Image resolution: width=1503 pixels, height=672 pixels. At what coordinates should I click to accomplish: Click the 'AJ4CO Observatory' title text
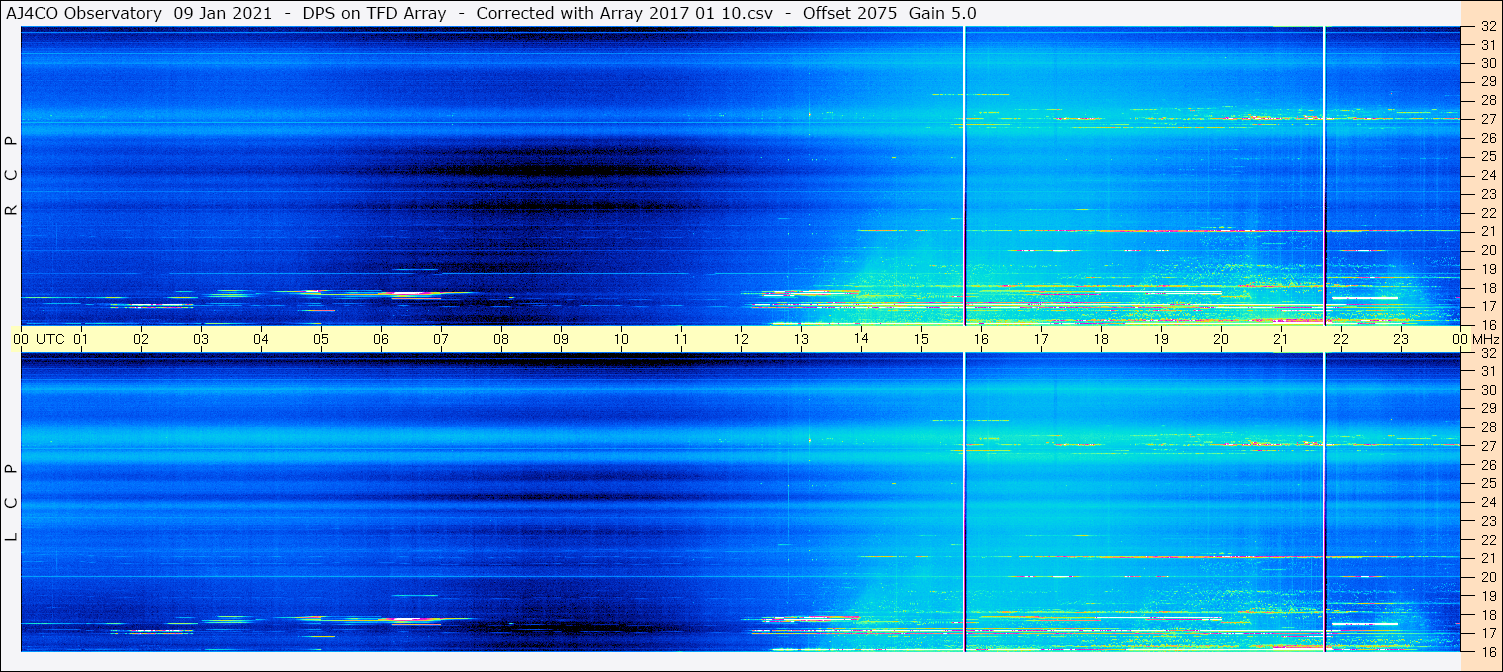pos(84,14)
